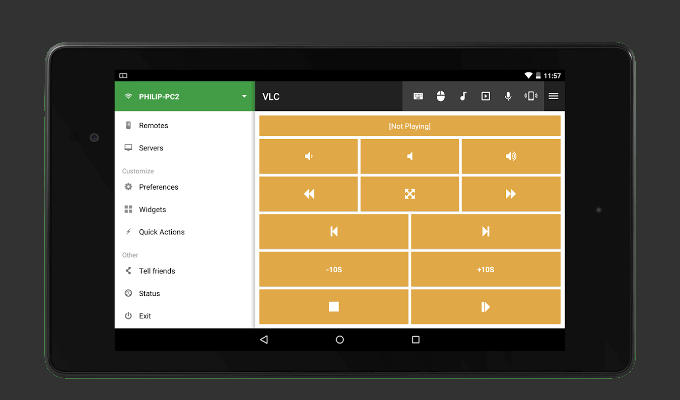Activate the microphone voice icon
The width and height of the screenshot is (680, 400).
coord(508,96)
